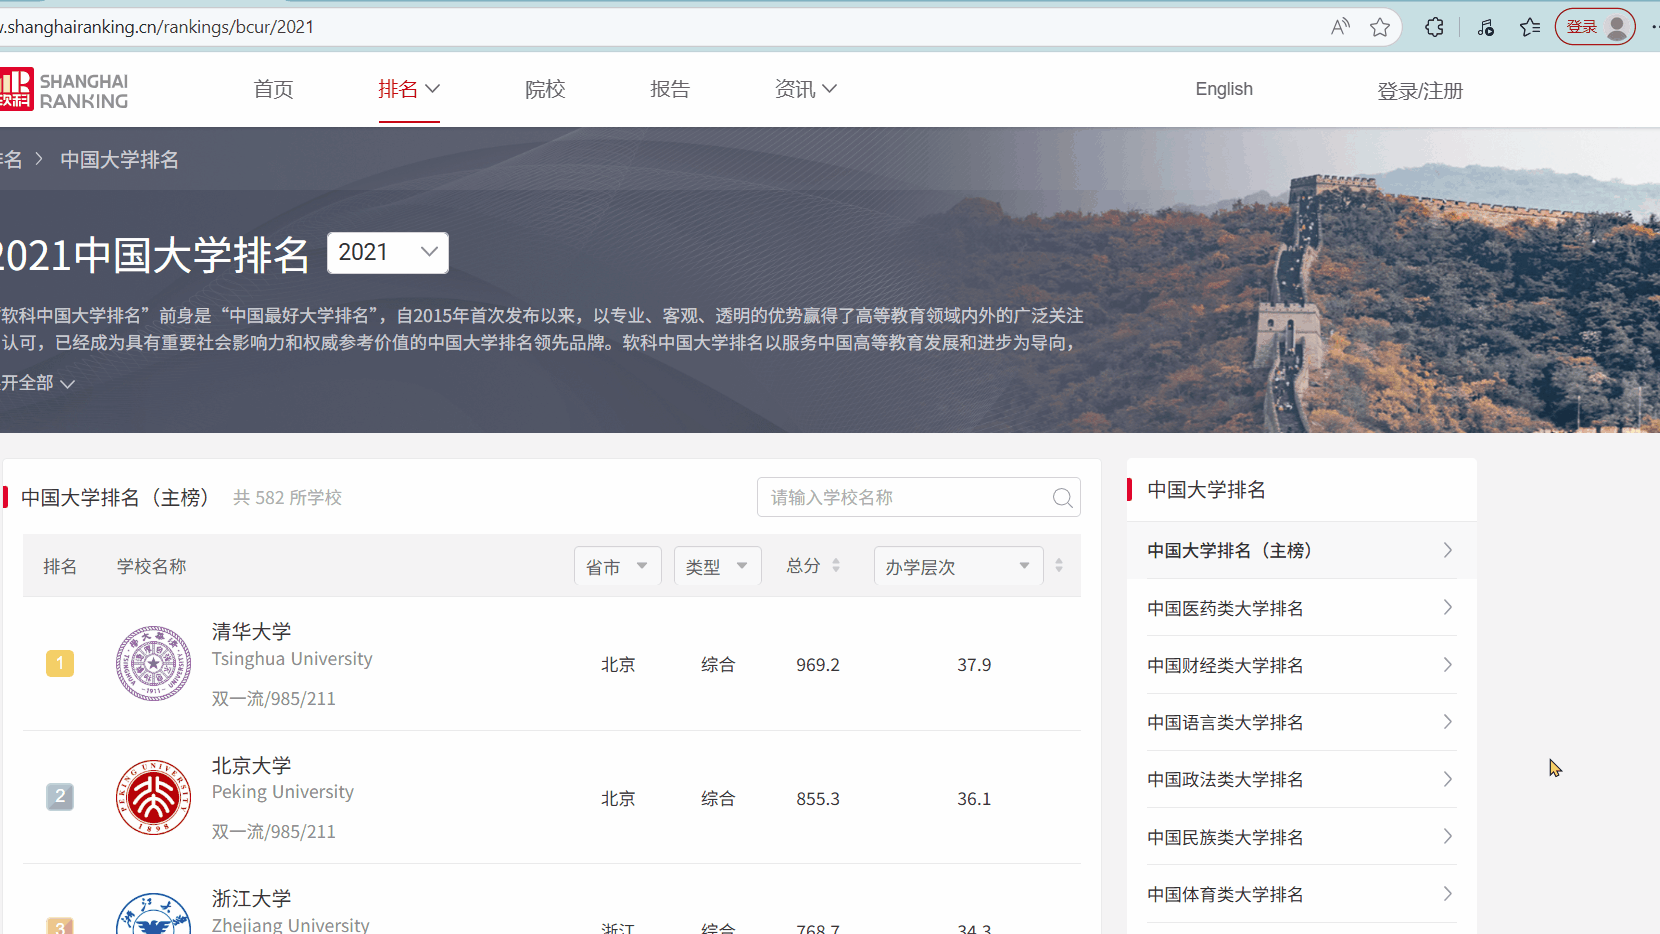Click Peking 办学层次 value 36.1
The height and width of the screenshot is (934, 1660).
pos(974,799)
